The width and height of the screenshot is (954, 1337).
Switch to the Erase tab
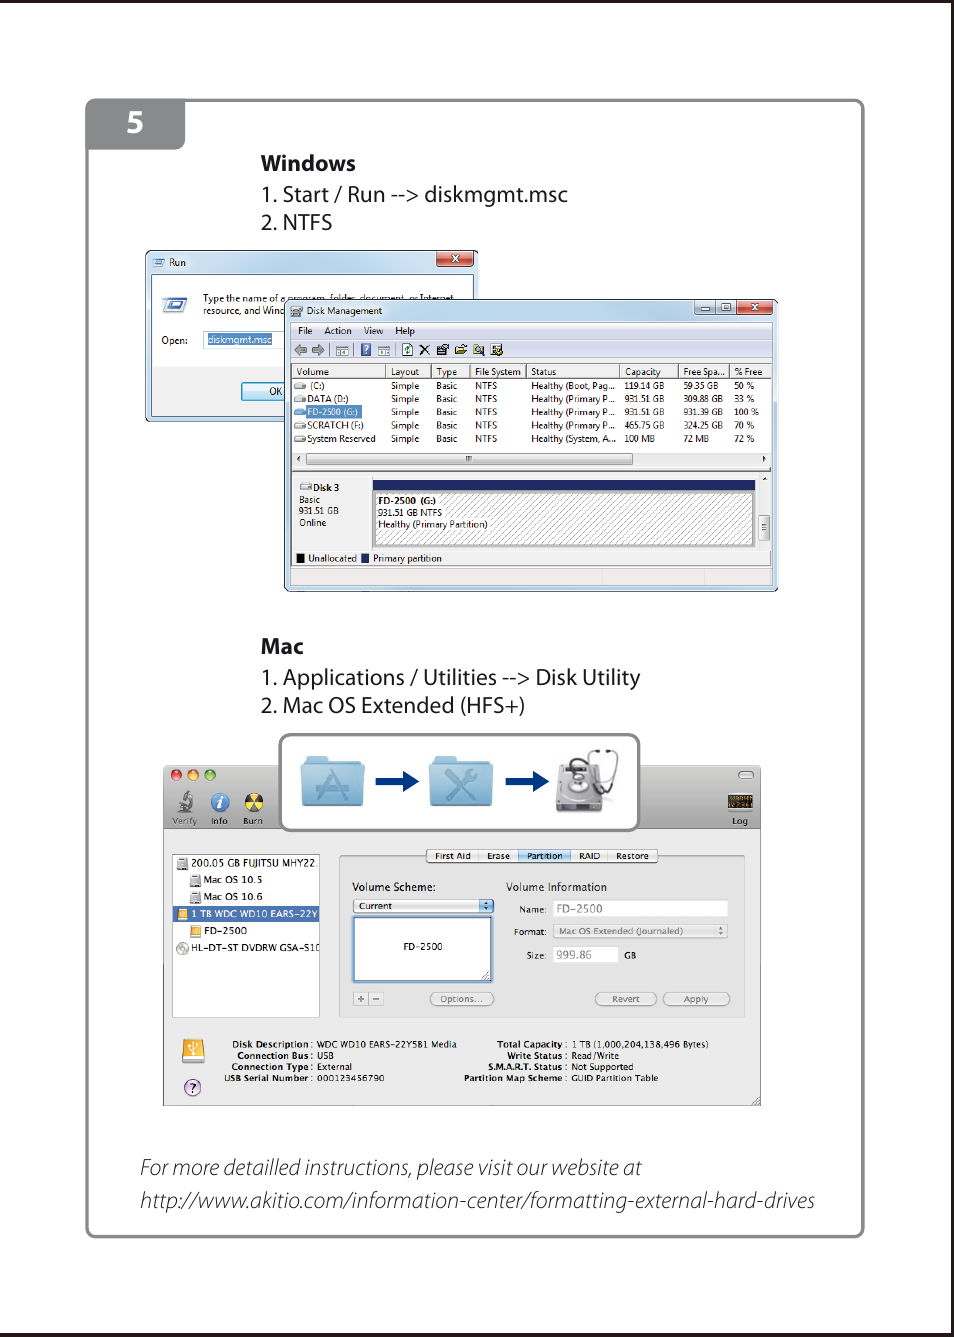[498, 856]
